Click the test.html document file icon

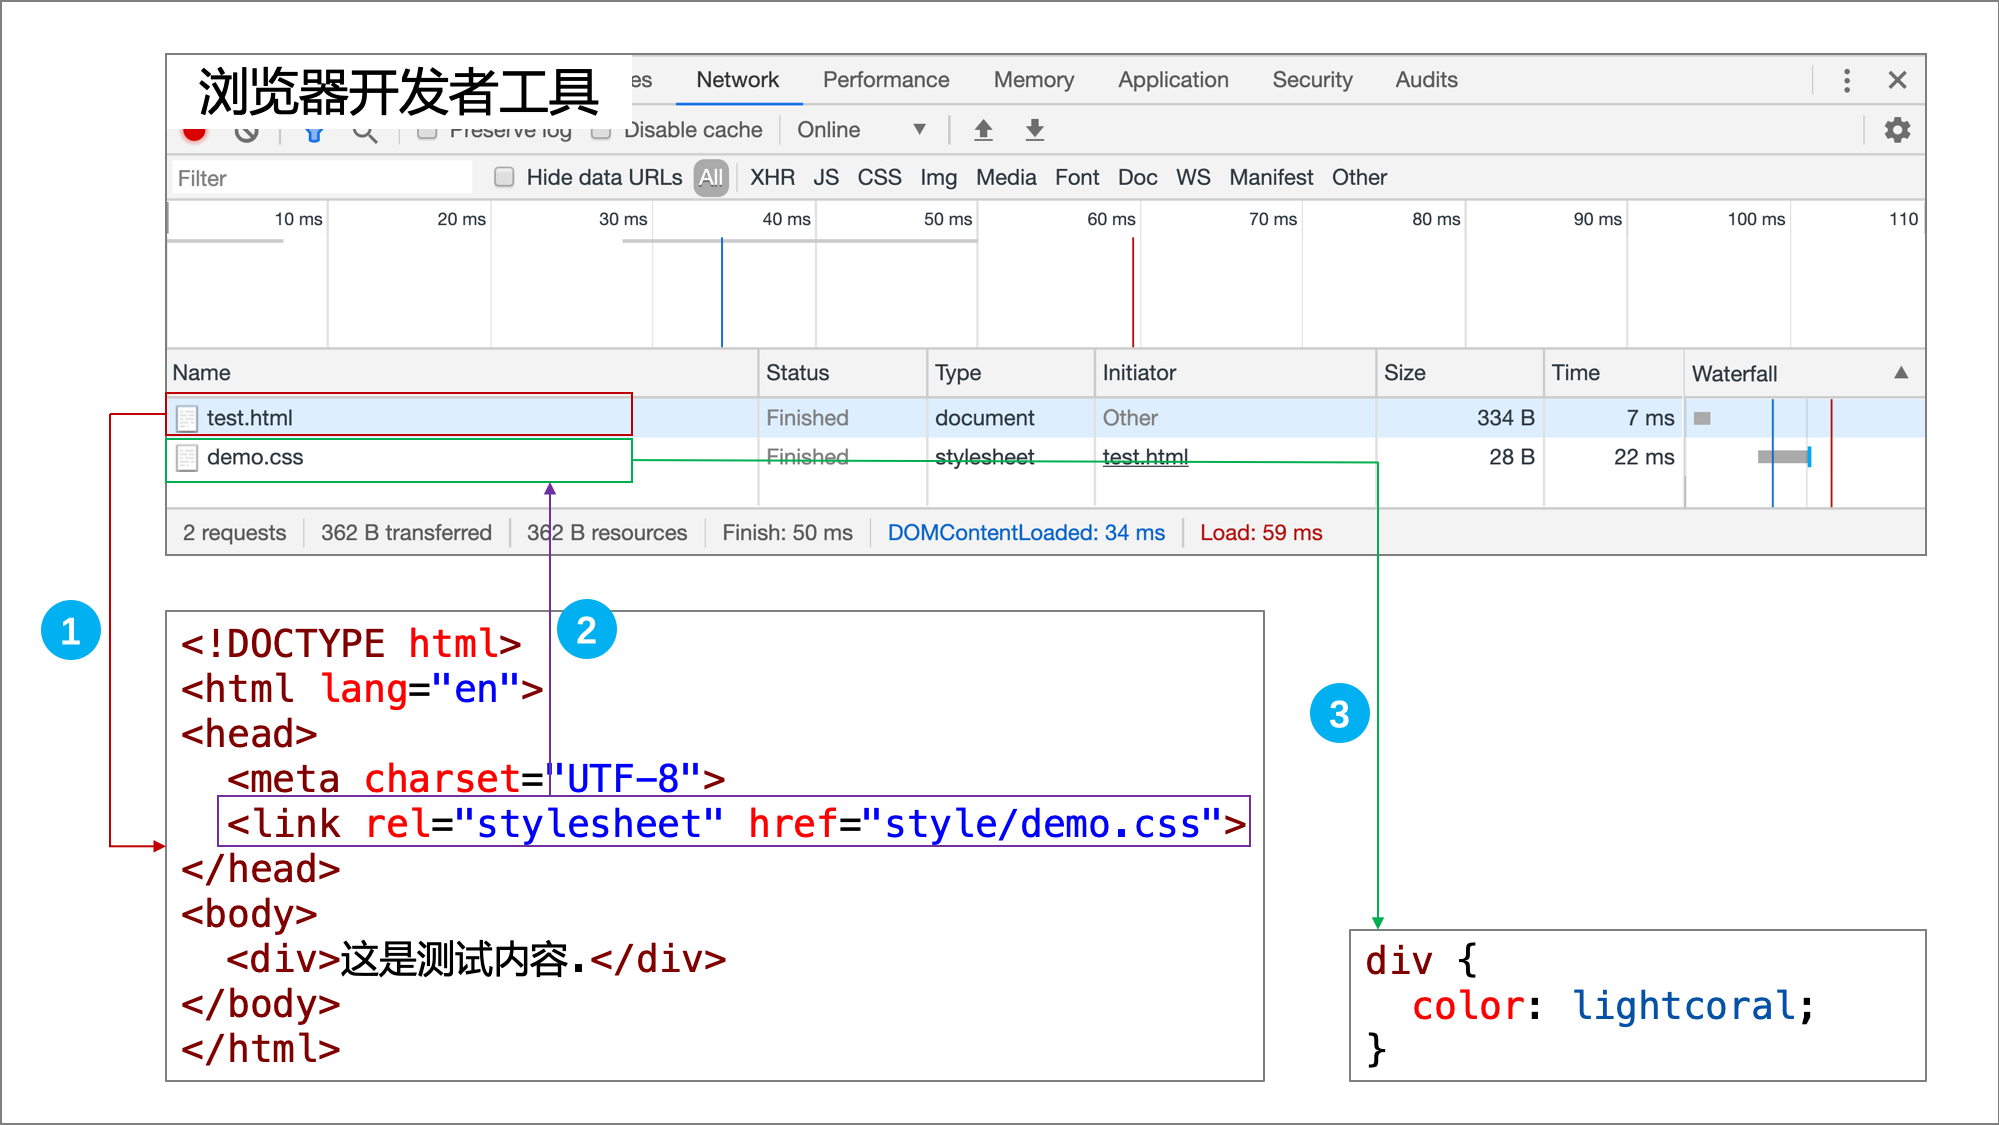(187, 418)
